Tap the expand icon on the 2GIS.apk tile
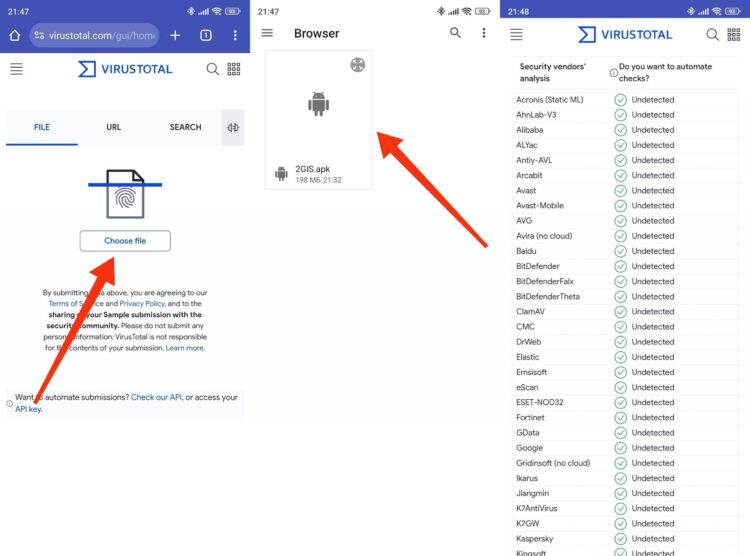Screen dimensions: 750x556 coord(357,65)
